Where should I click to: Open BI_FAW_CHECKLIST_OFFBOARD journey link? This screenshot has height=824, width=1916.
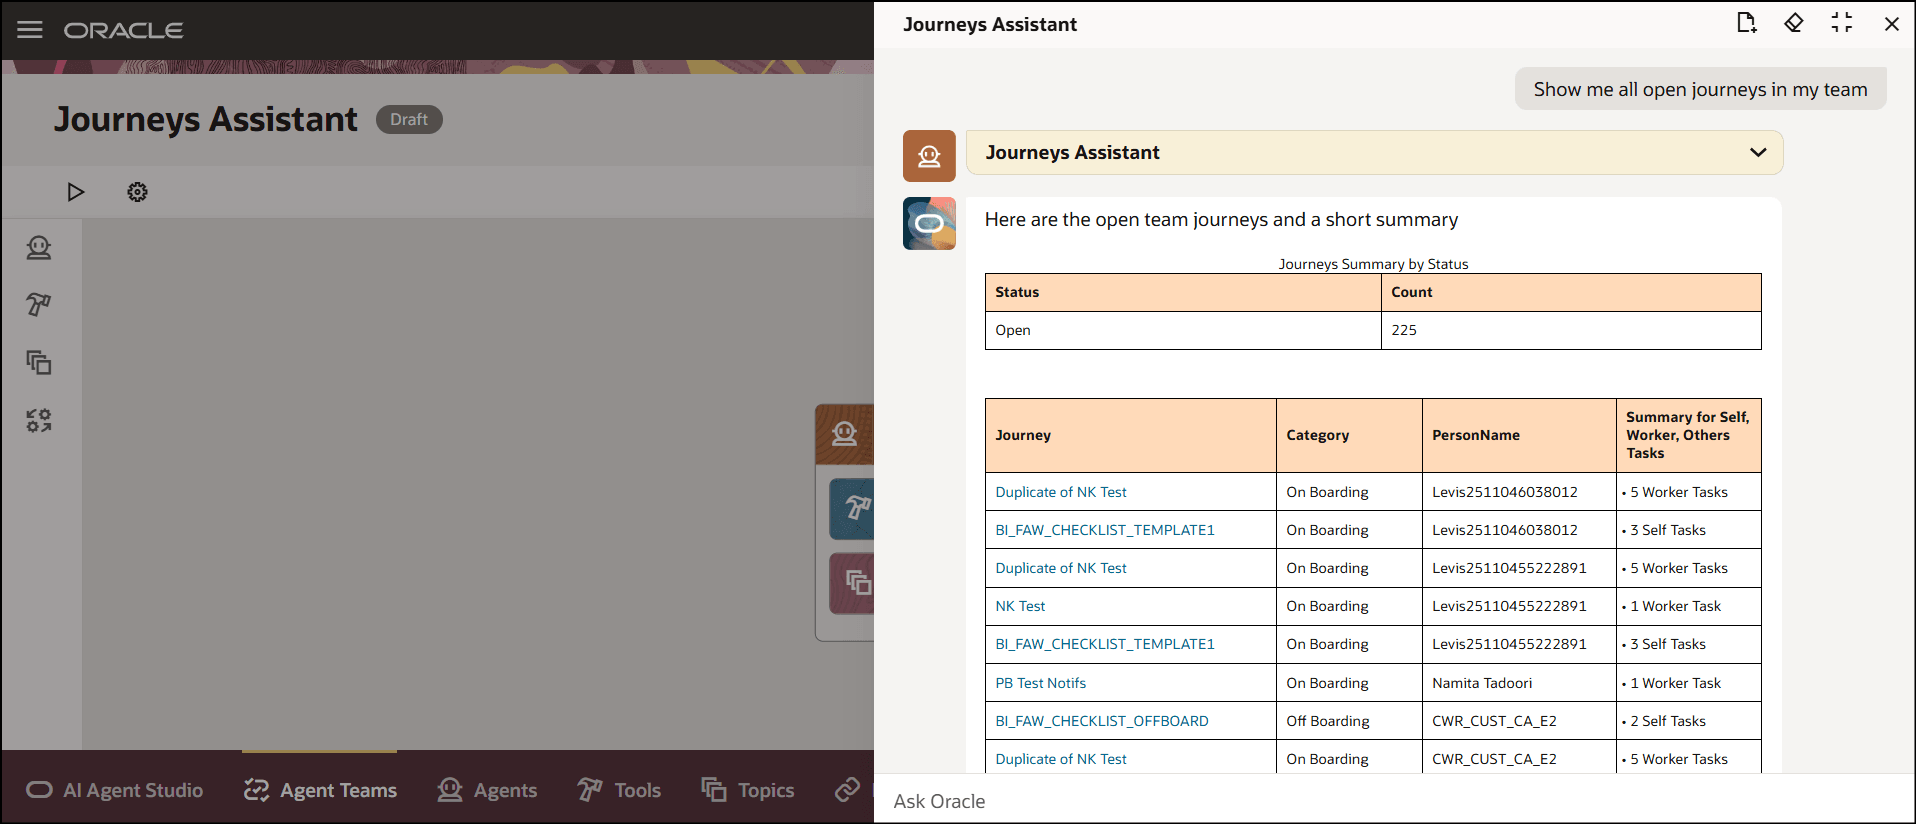point(1102,721)
